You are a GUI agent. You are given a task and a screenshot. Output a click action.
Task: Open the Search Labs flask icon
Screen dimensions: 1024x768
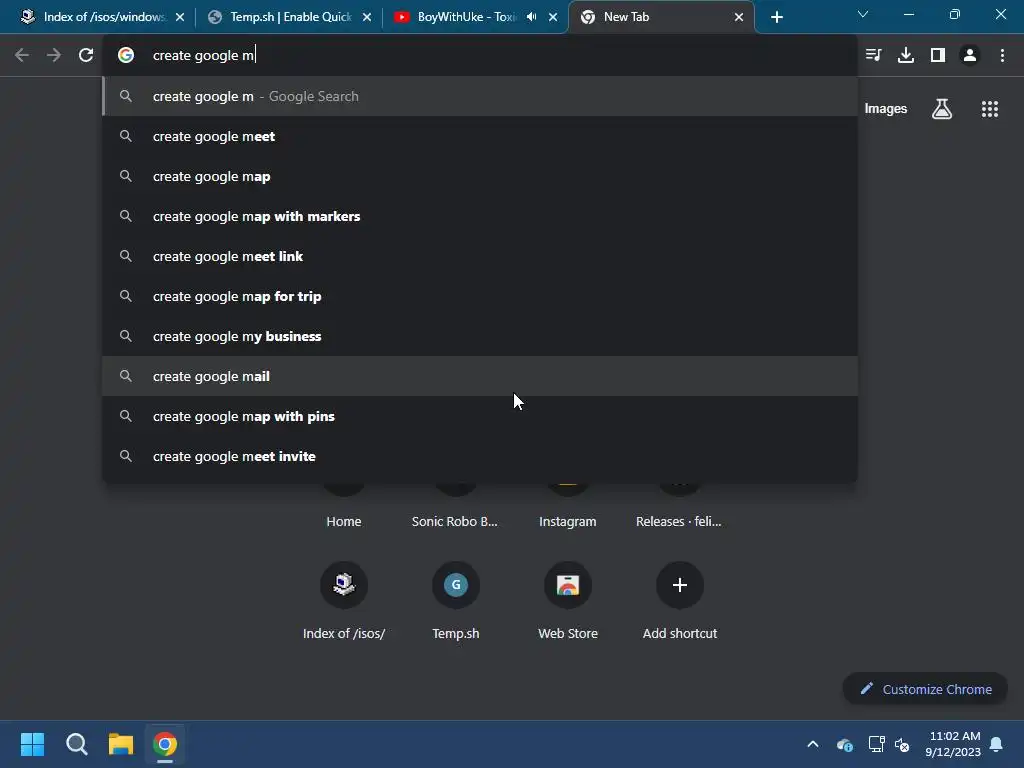coord(942,109)
